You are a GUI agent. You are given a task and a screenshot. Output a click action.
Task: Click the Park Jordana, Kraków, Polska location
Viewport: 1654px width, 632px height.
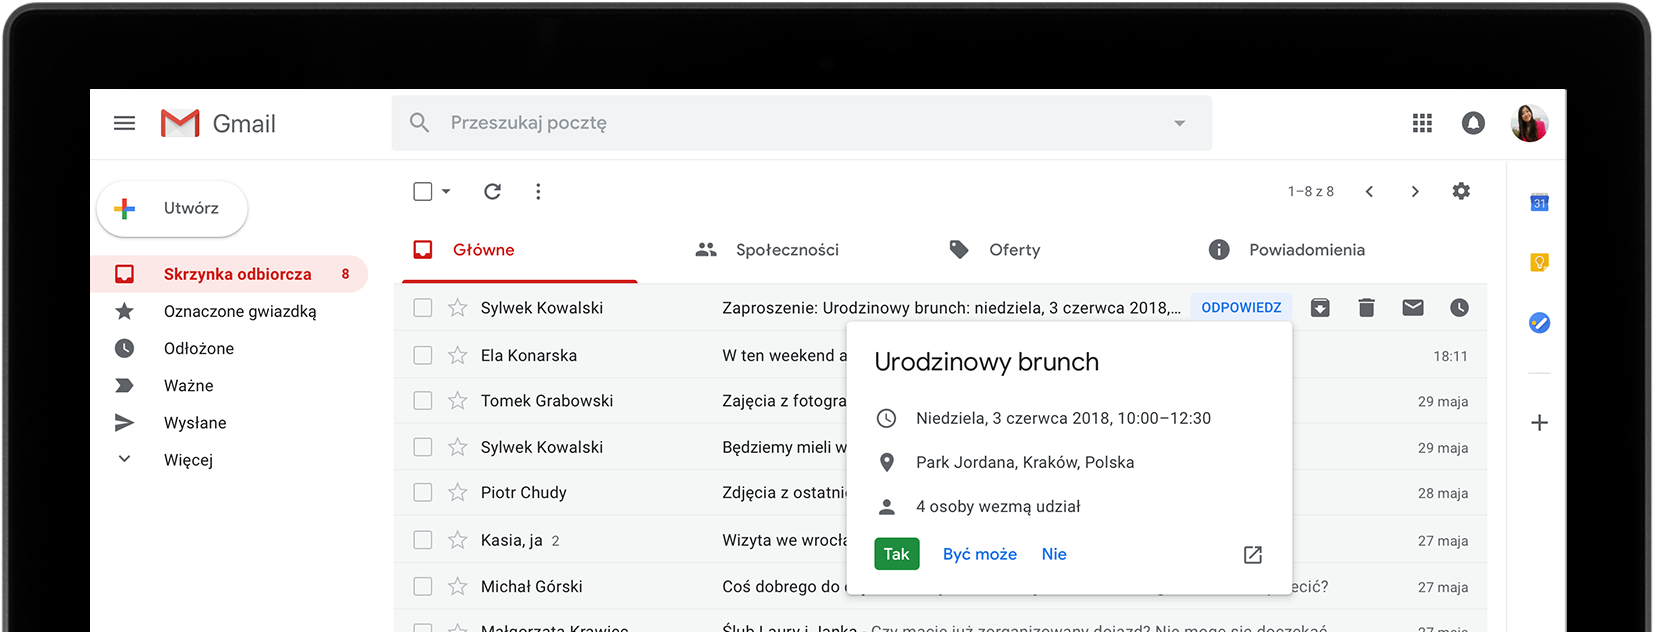click(1025, 462)
